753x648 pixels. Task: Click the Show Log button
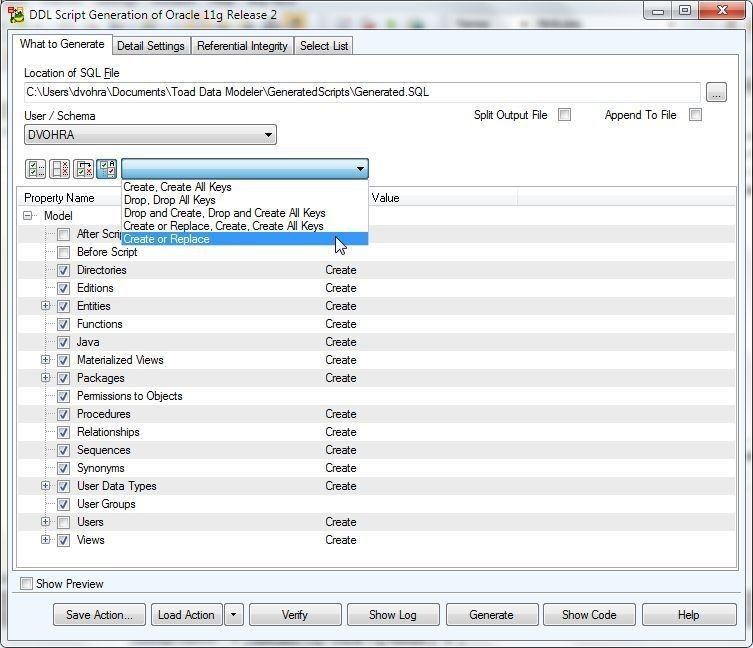click(393, 615)
